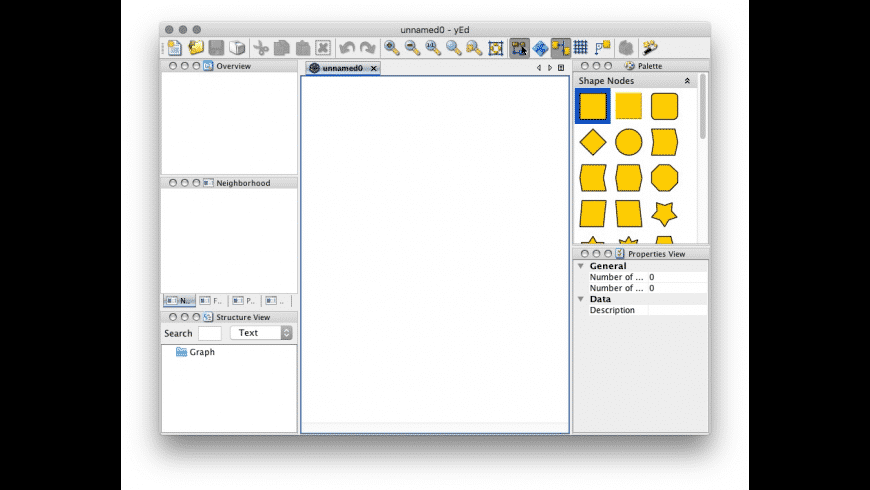The image size is (870, 490).
Task: Toggle the highlighted selection mode icon
Action: [x=519, y=48]
